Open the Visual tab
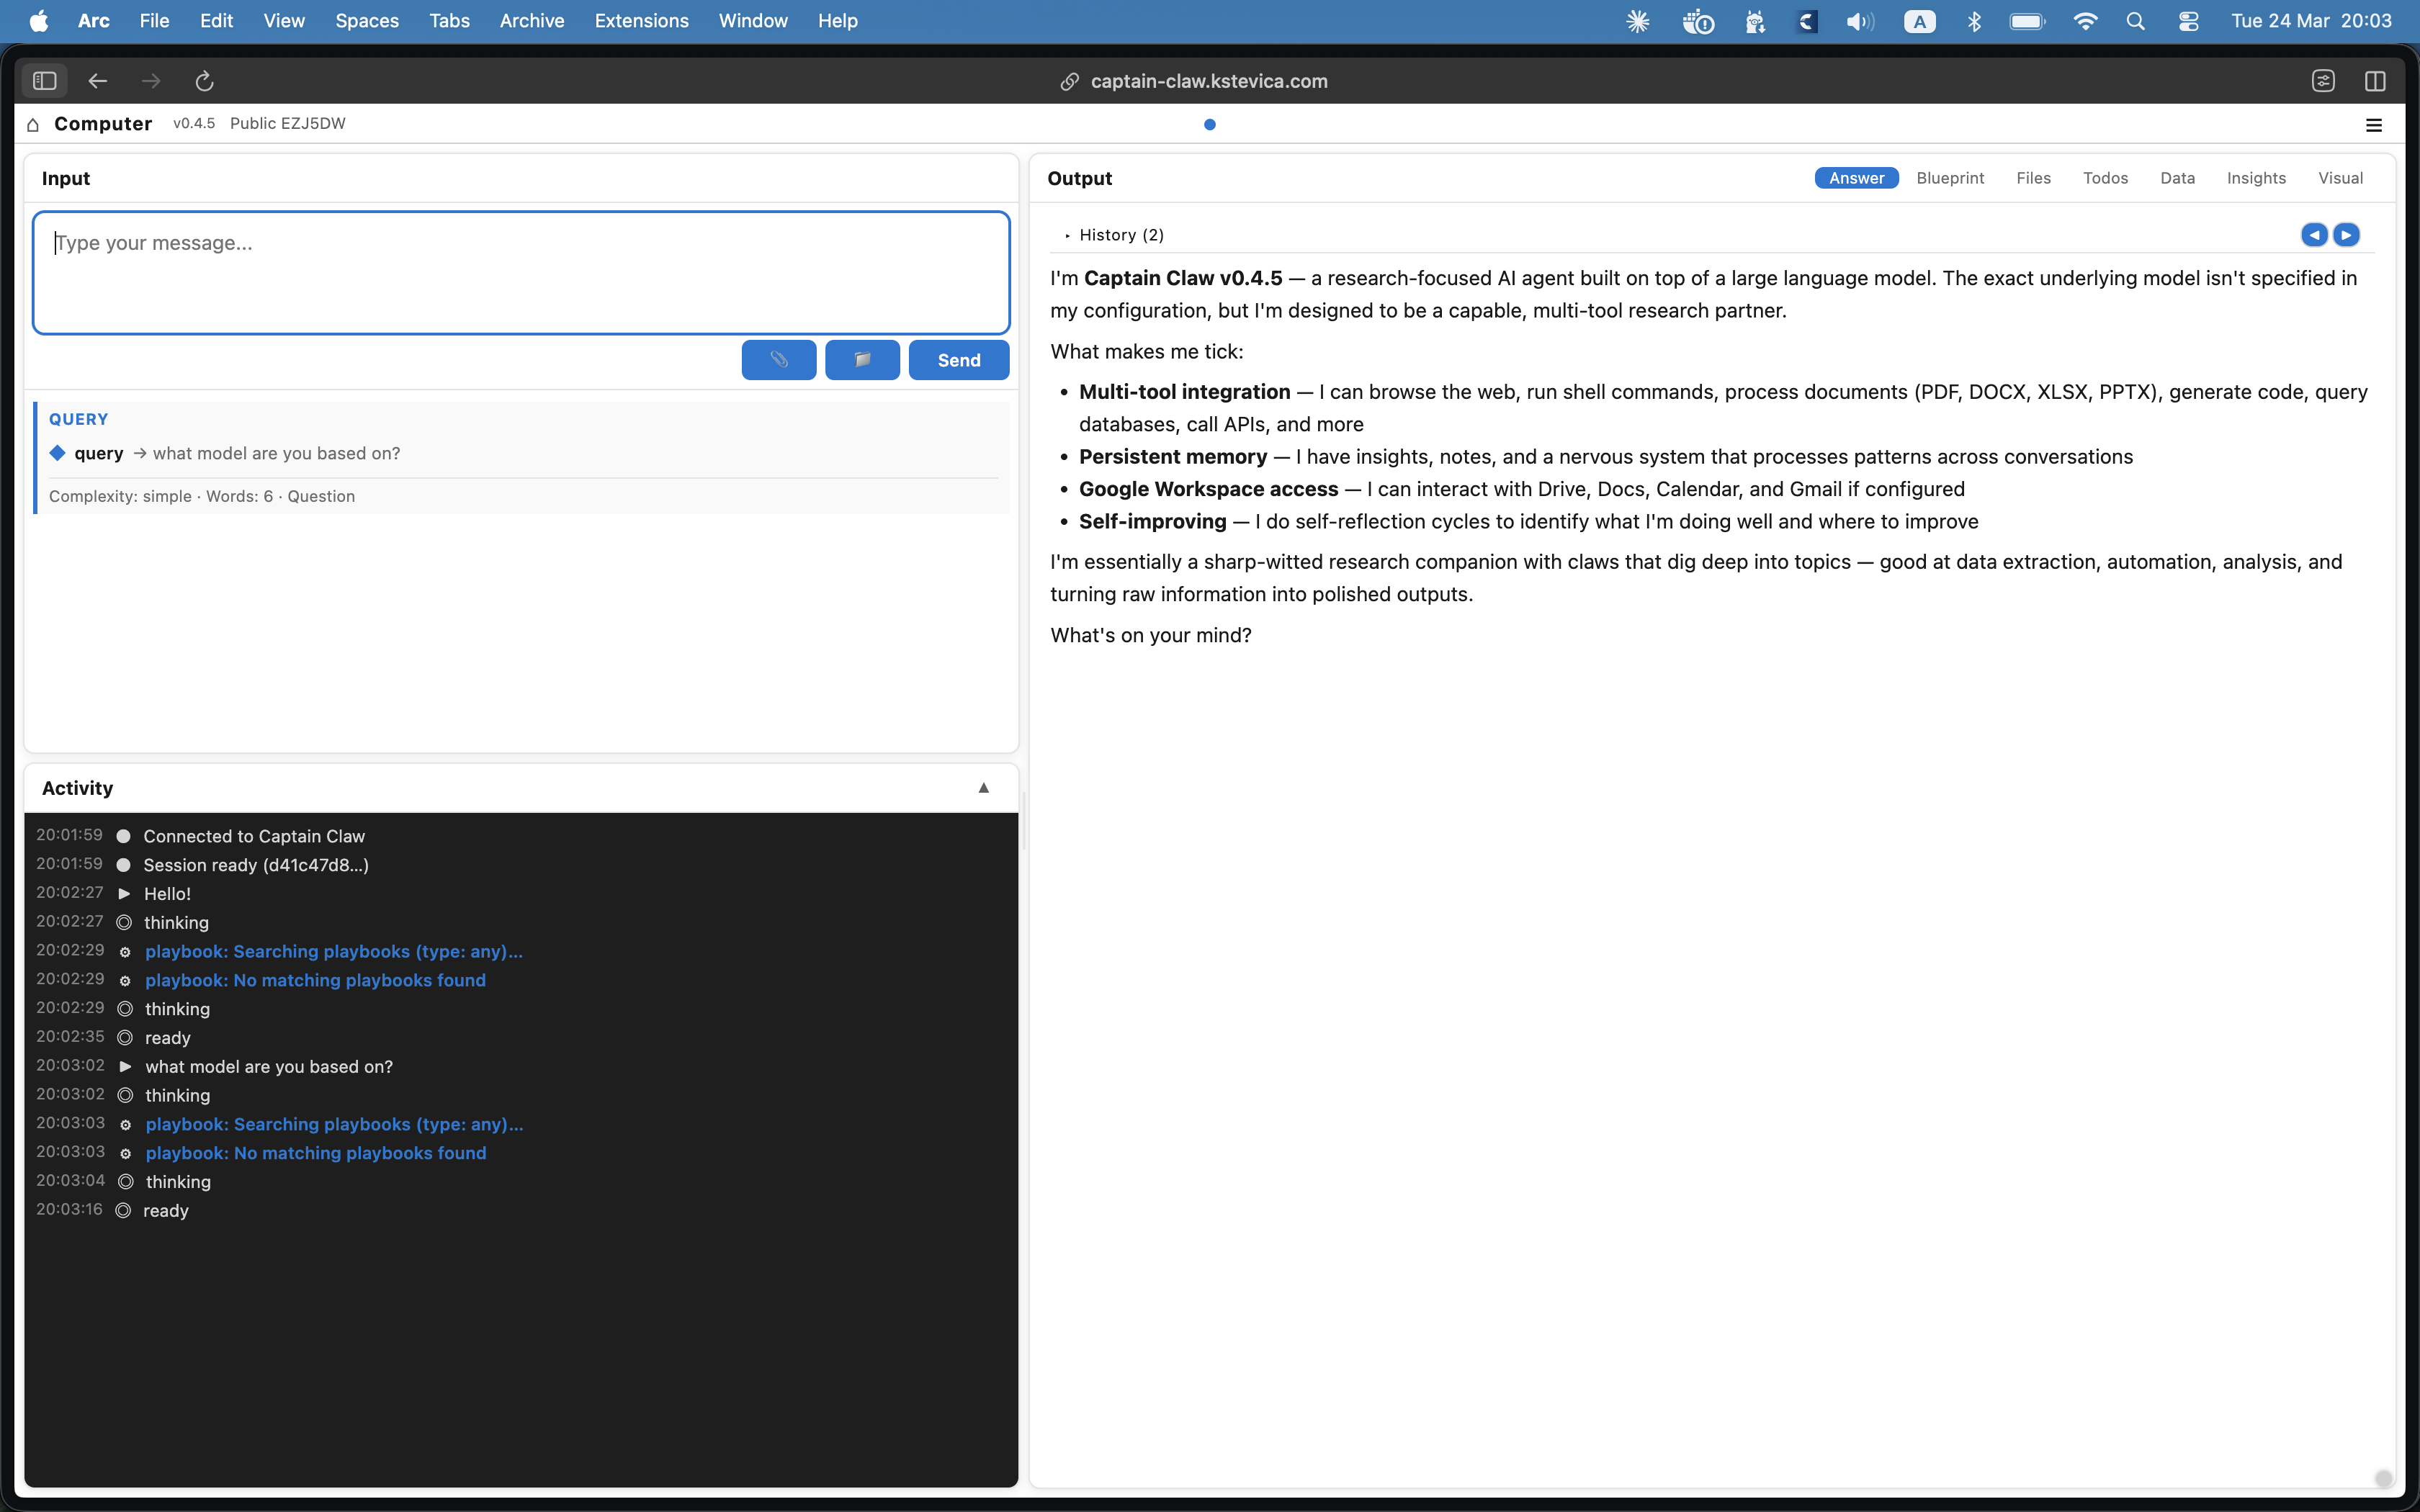2420x1512 pixels. (x=2340, y=178)
